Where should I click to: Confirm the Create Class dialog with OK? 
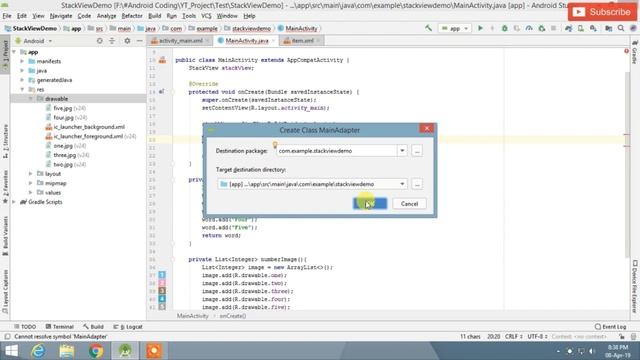coord(370,204)
